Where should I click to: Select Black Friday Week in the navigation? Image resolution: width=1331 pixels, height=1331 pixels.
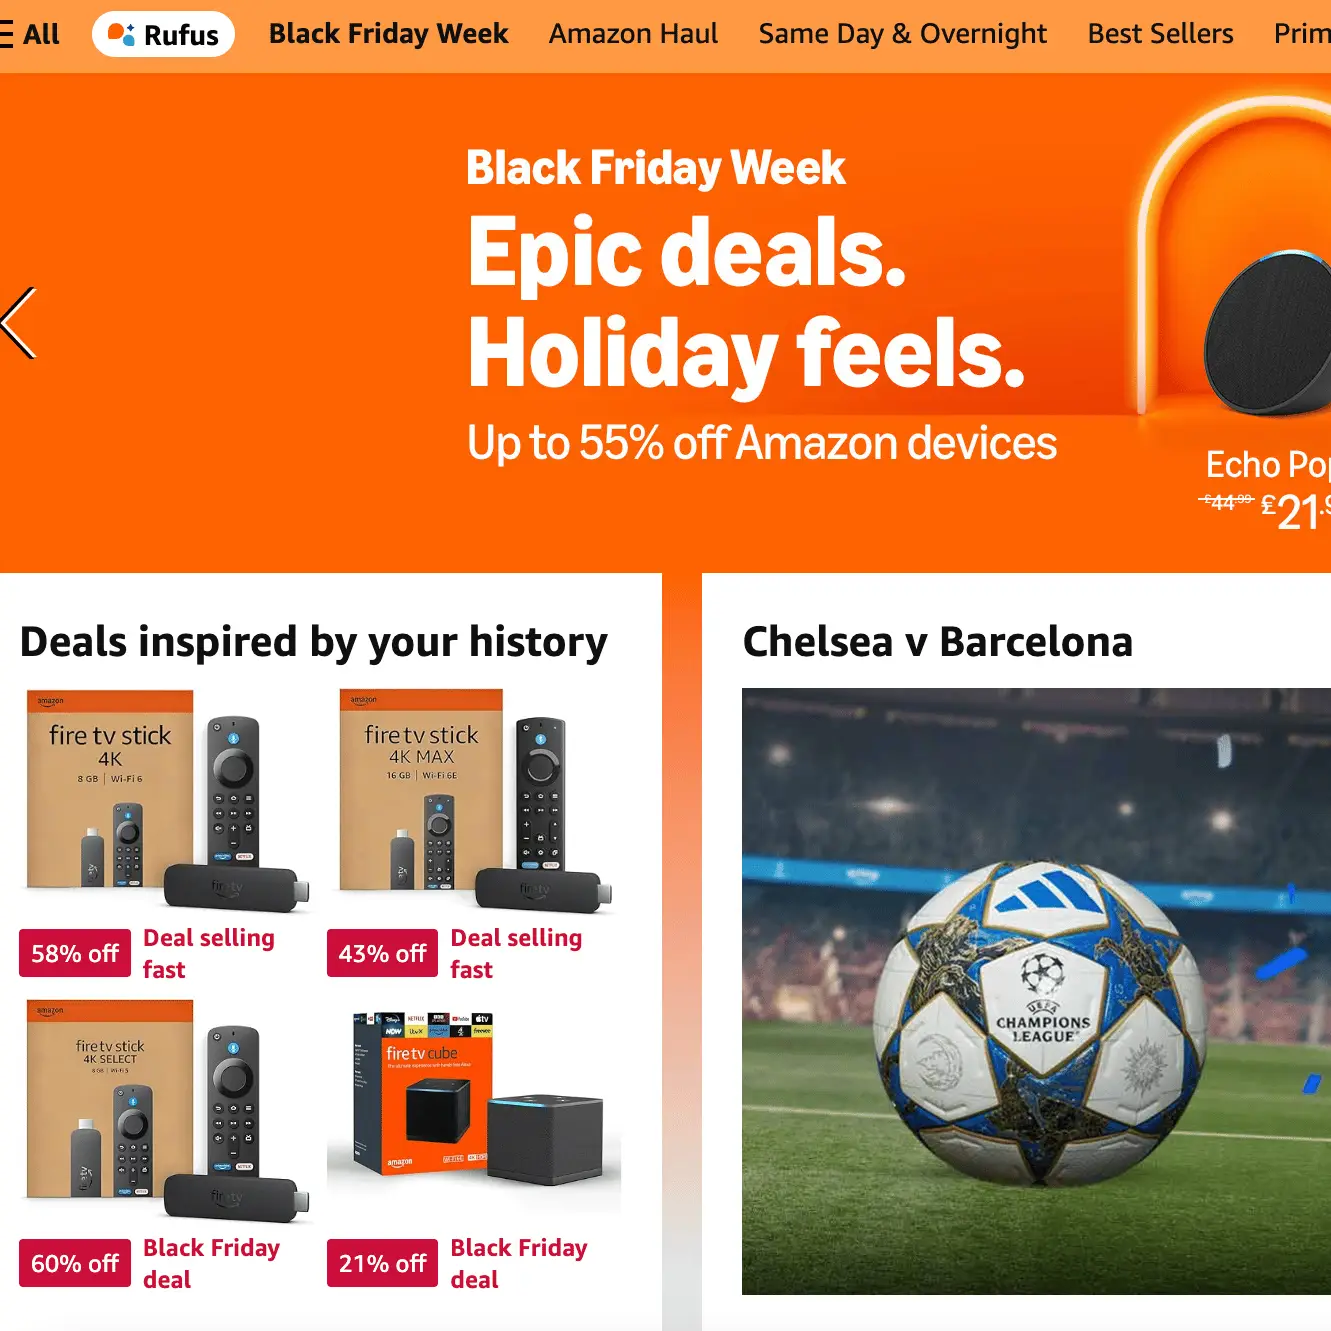(388, 33)
